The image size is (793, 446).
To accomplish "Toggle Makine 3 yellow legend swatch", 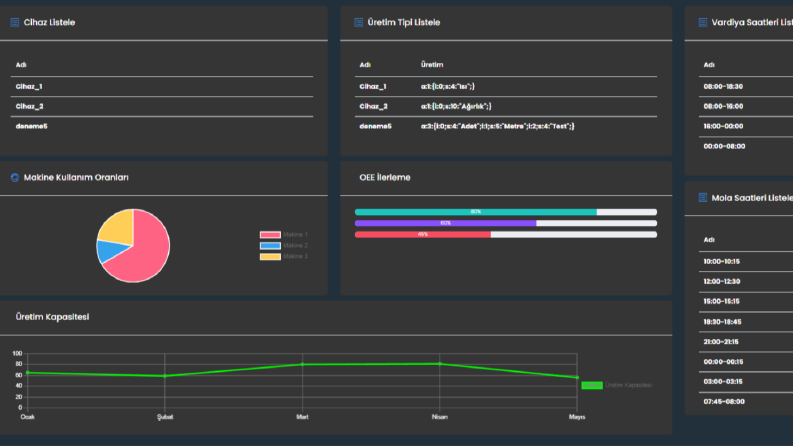I will click(270, 257).
